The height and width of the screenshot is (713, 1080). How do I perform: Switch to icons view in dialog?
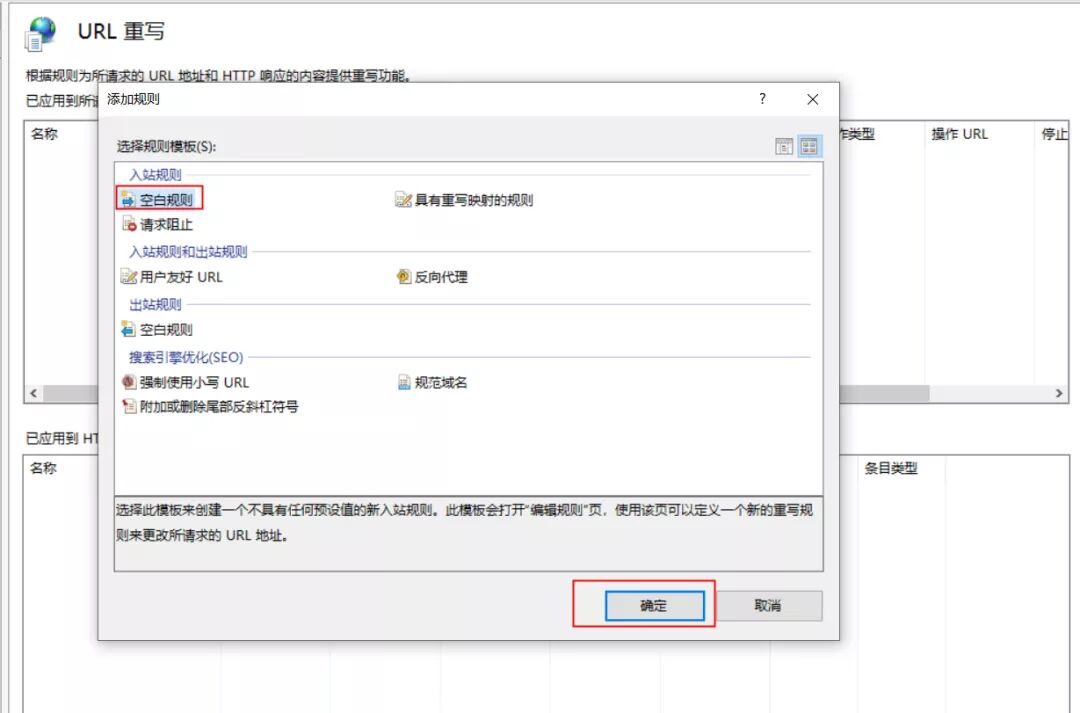[x=809, y=146]
